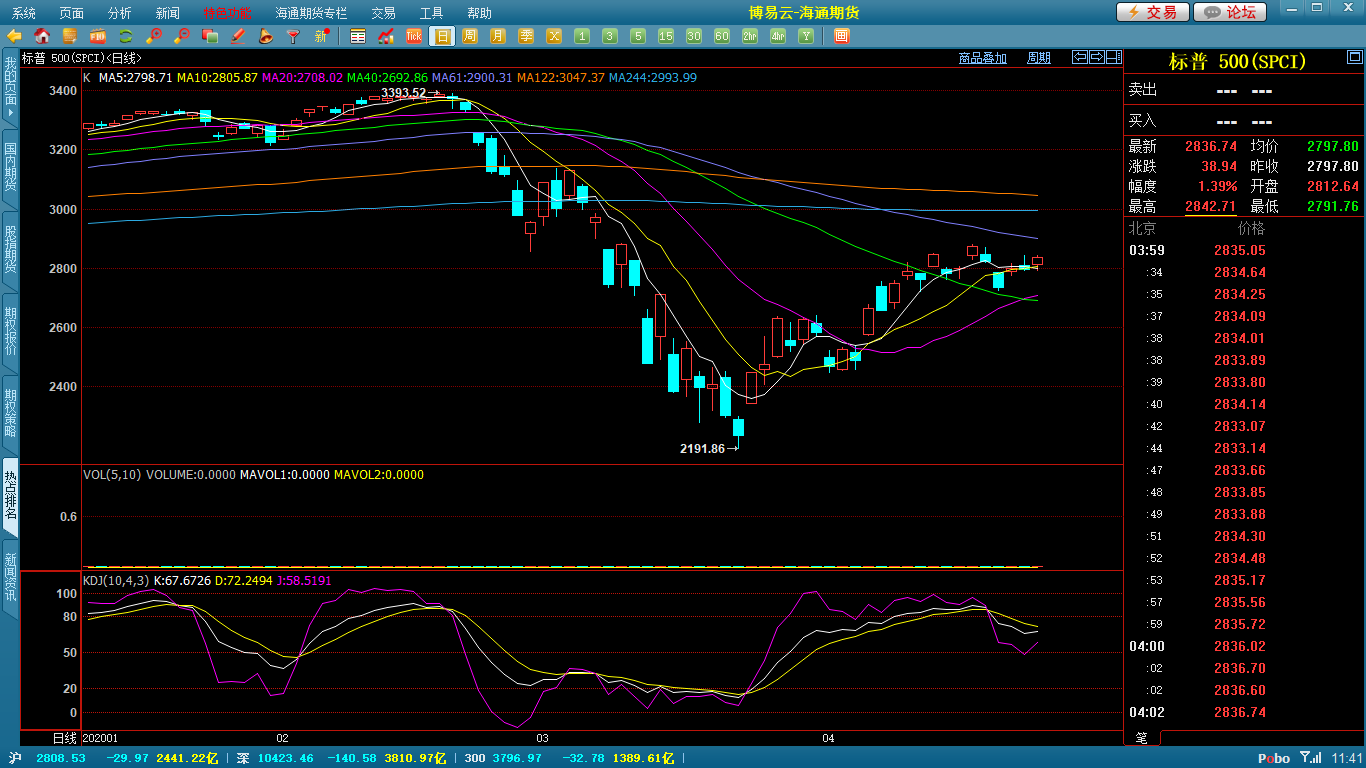Screen dimensions: 1366x768
Task: Open the trend chart icon
Action: 386,36
